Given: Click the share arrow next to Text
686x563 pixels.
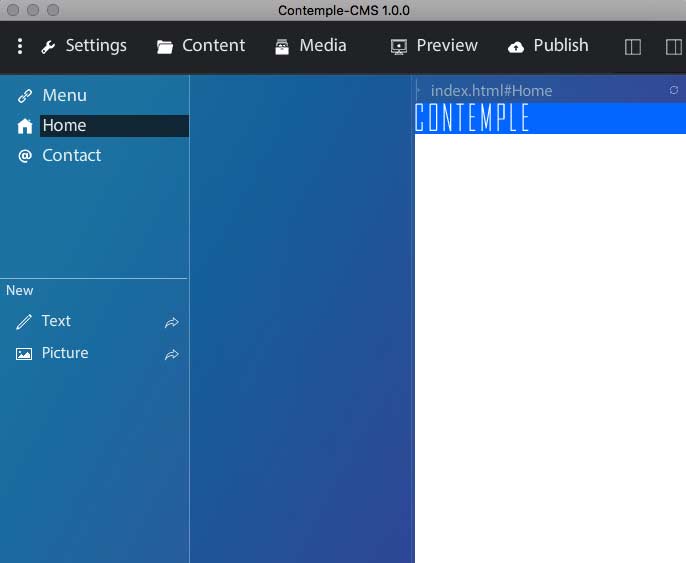Looking at the screenshot, I should pyautogui.click(x=172, y=322).
